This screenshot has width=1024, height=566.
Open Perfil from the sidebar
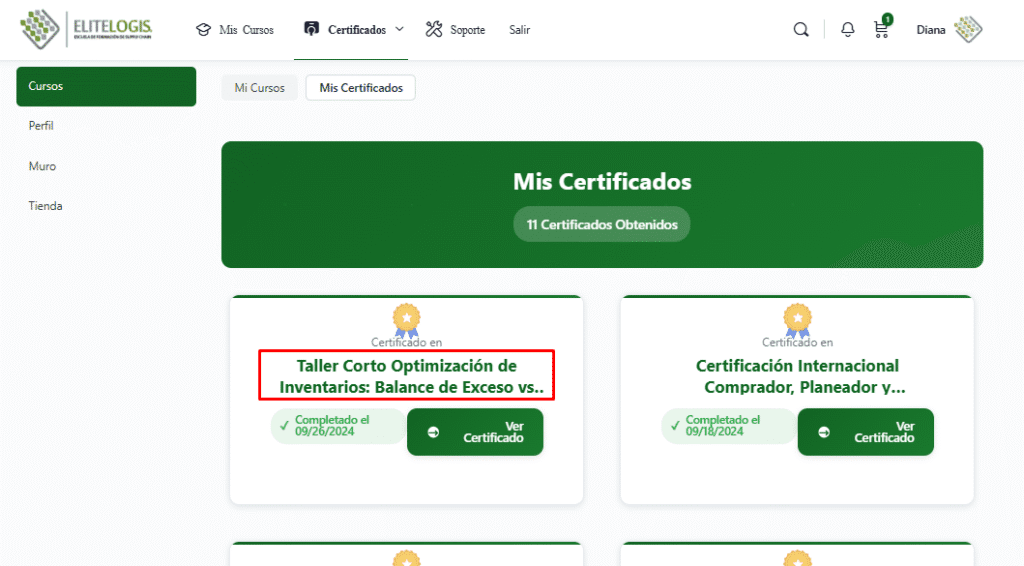coord(42,126)
